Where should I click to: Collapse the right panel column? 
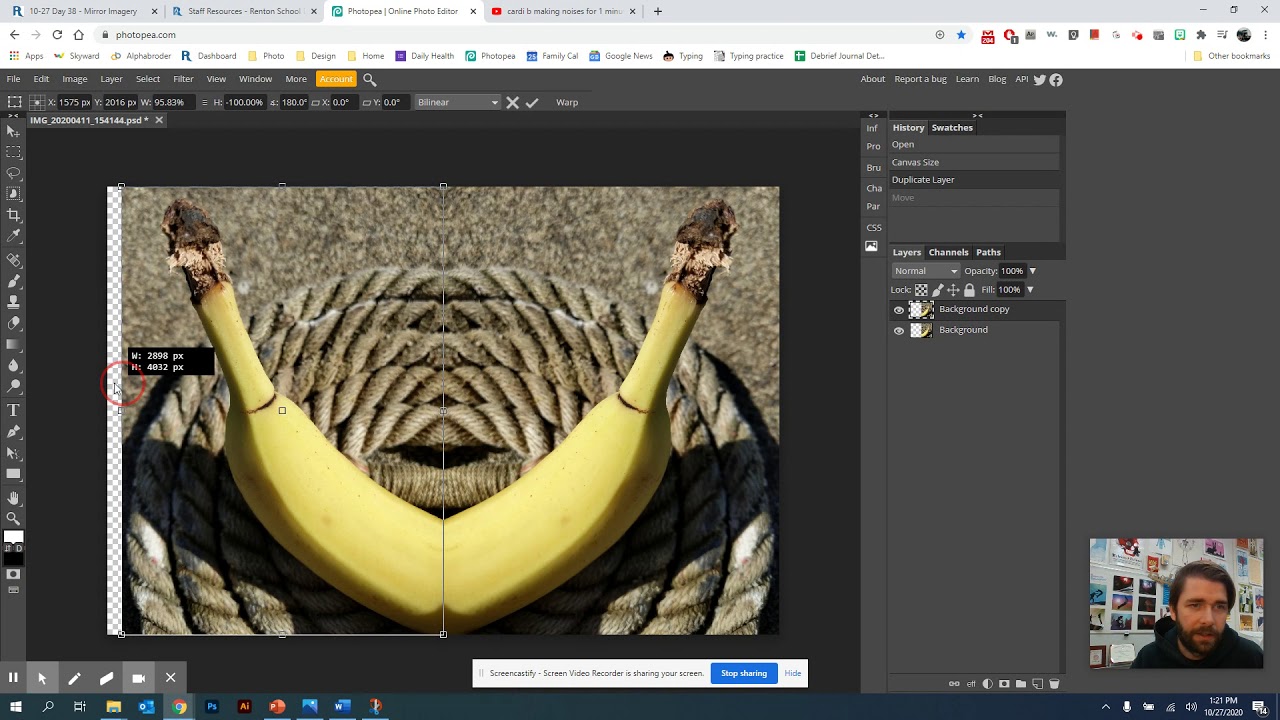pyautogui.click(x=977, y=116)
